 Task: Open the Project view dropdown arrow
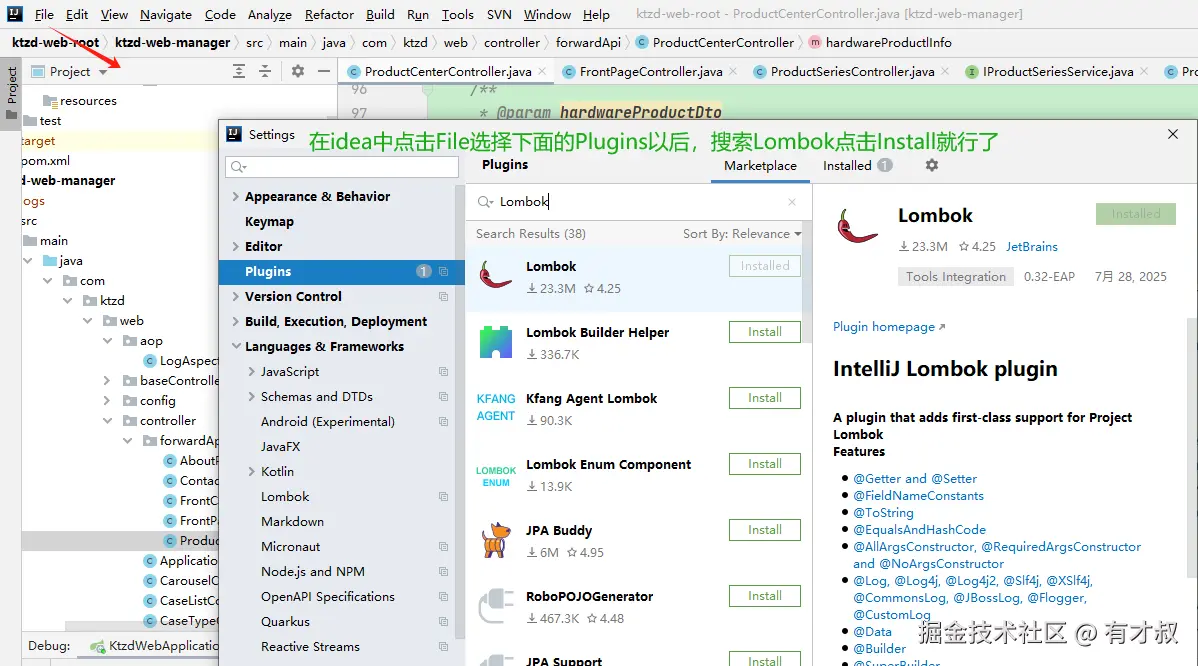[x=103, y=72]
